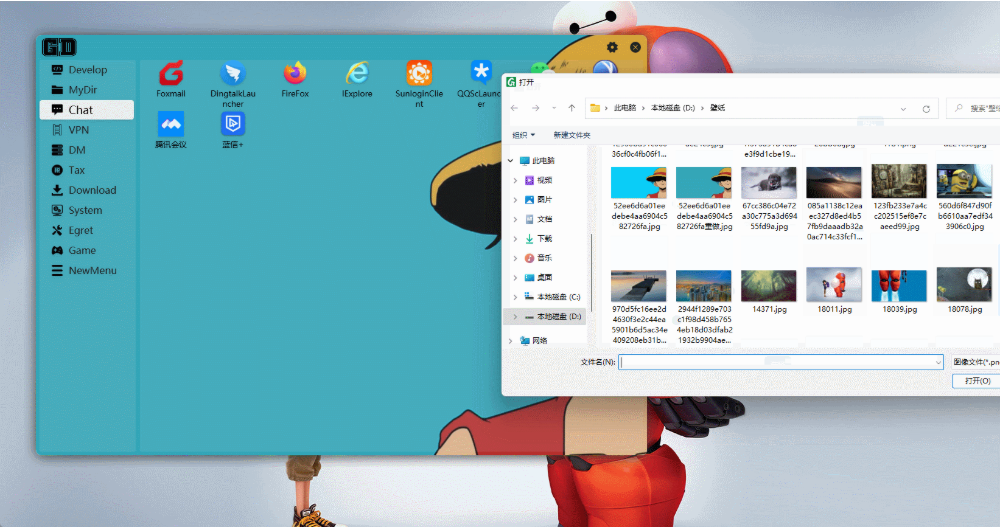Screen dimensions: 1000x528
Task: Select the MyDir menu category
Action: pos(87,90)
